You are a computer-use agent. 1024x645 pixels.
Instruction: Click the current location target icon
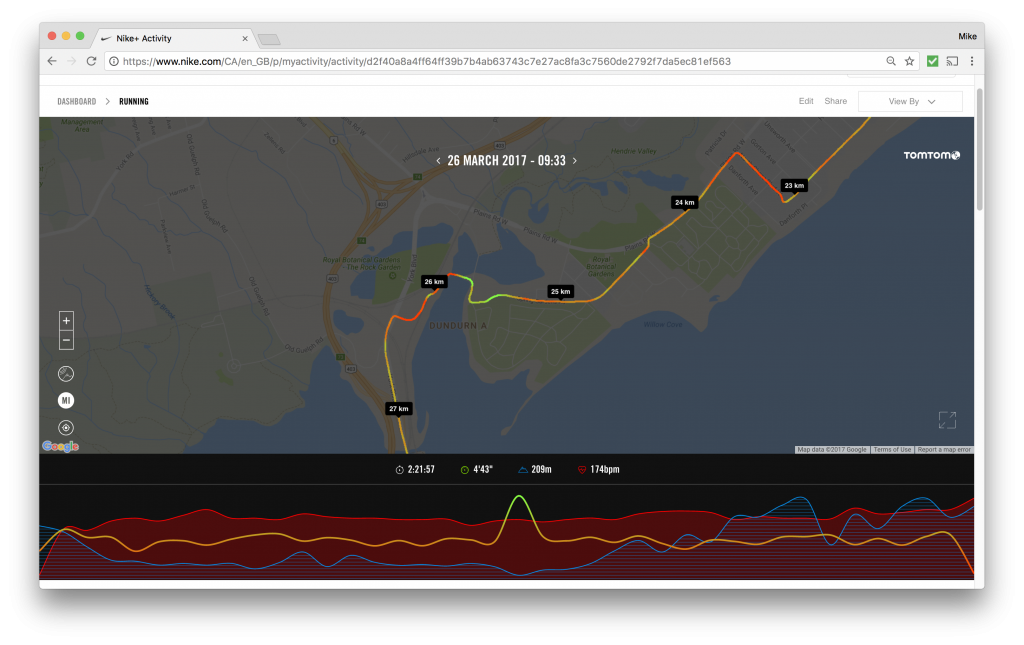pyautogui.click(x=66, y=427)
